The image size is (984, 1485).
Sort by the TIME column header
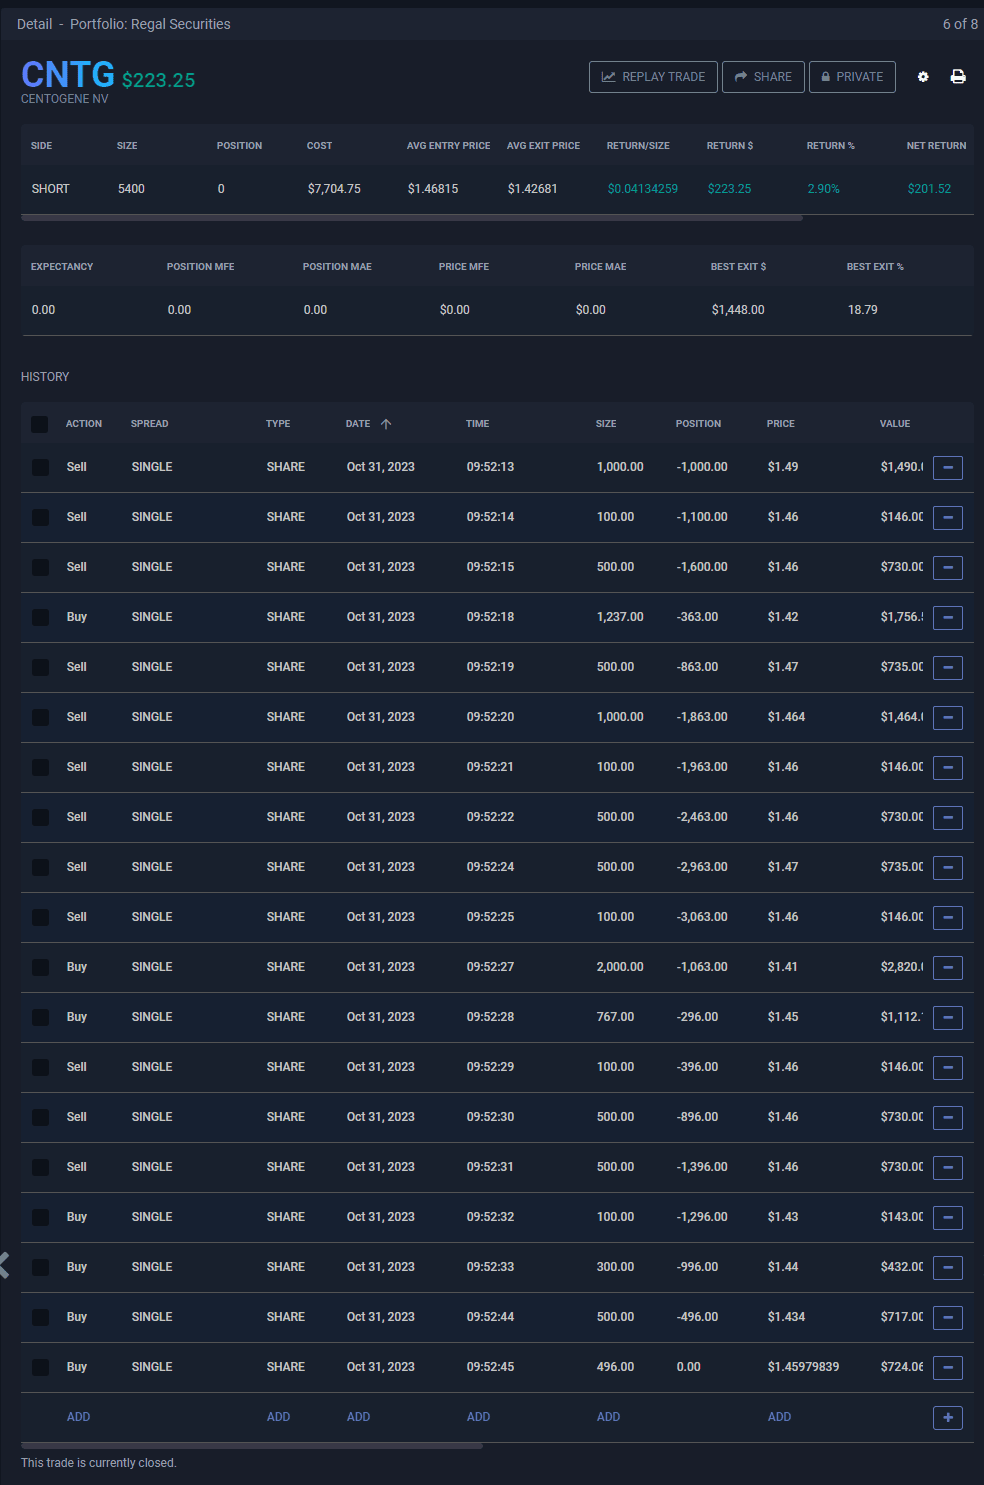click(x=477, y=424)
